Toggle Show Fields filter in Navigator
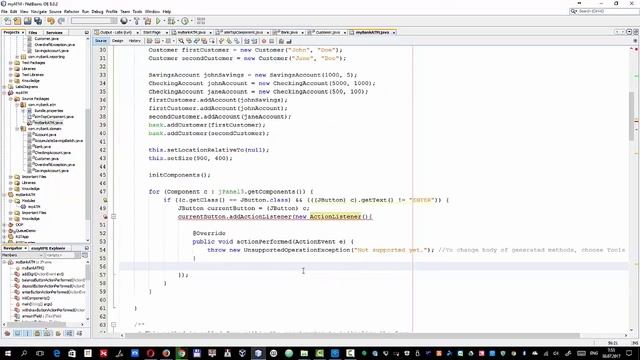 (x=18, y=333)
